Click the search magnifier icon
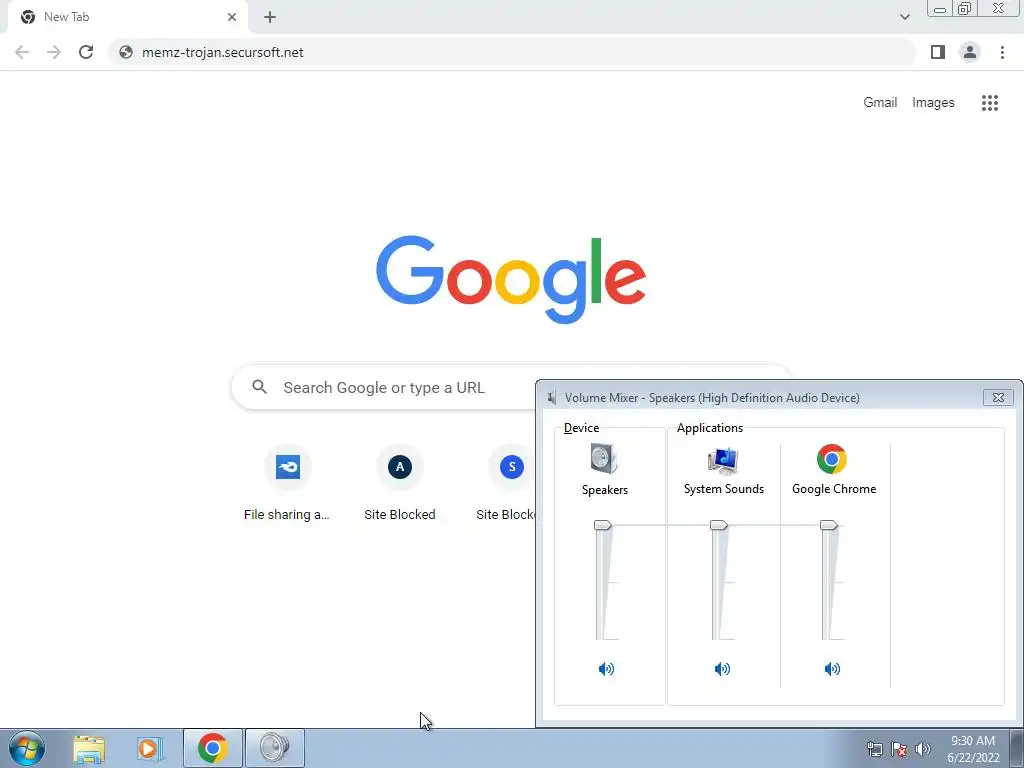This screenshot has height=768, width=1024. 259,387
